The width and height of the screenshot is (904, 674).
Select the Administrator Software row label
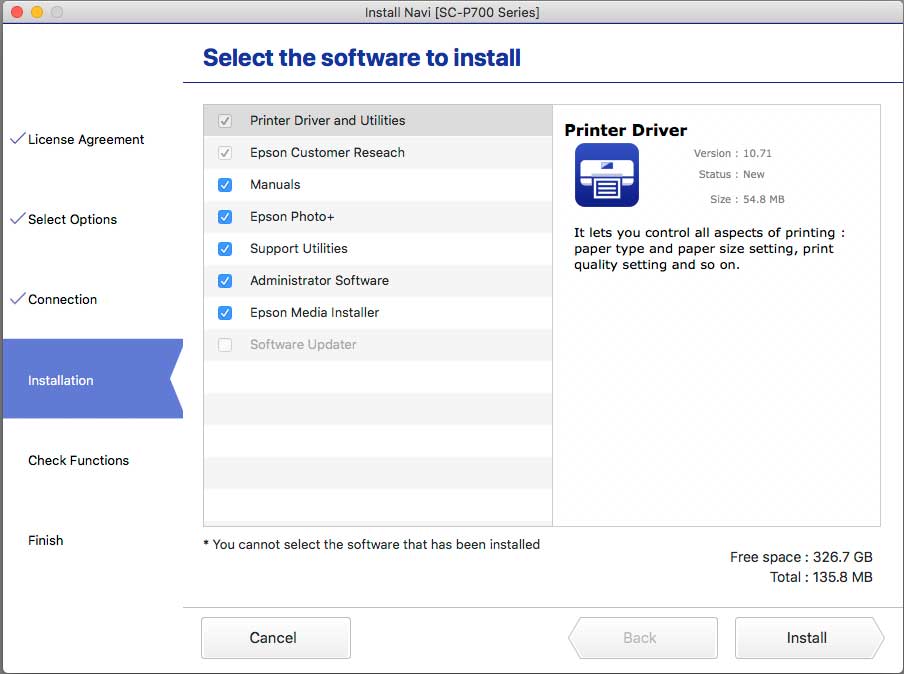click(319, 280)
